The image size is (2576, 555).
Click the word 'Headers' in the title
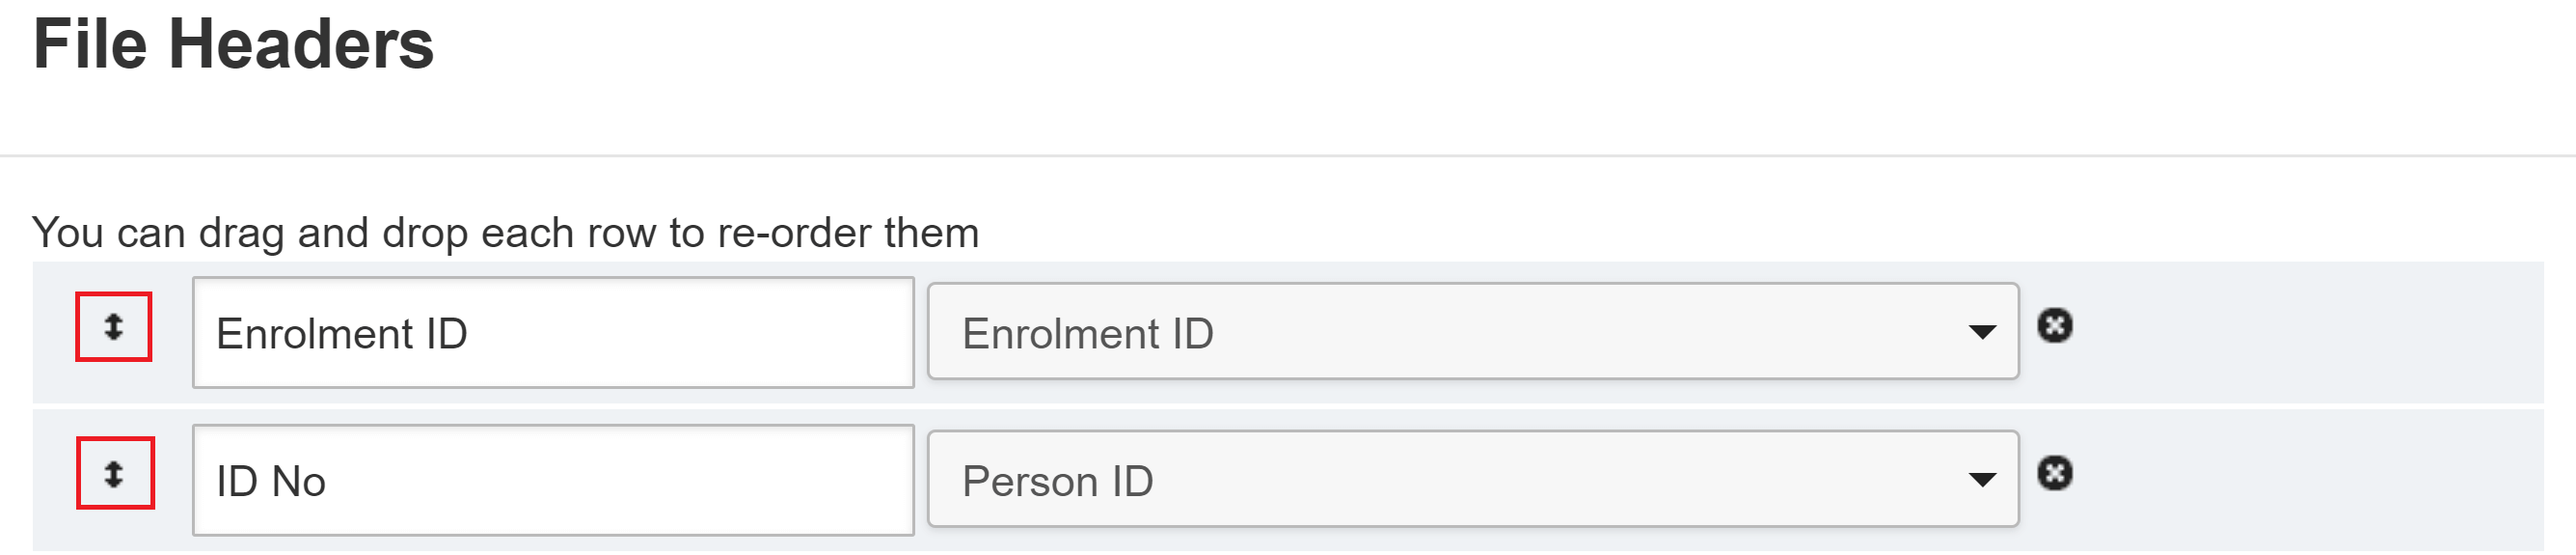coord(301,45)
